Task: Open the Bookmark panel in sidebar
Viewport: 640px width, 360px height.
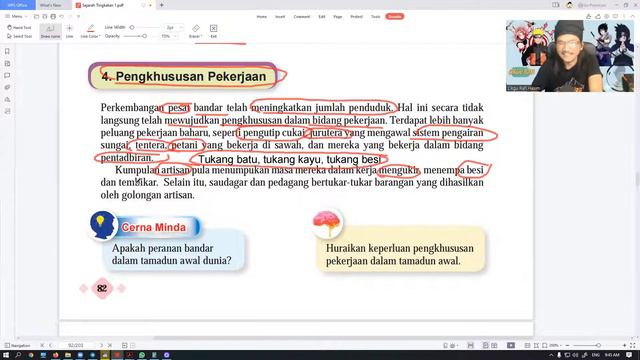Action: 7,51
